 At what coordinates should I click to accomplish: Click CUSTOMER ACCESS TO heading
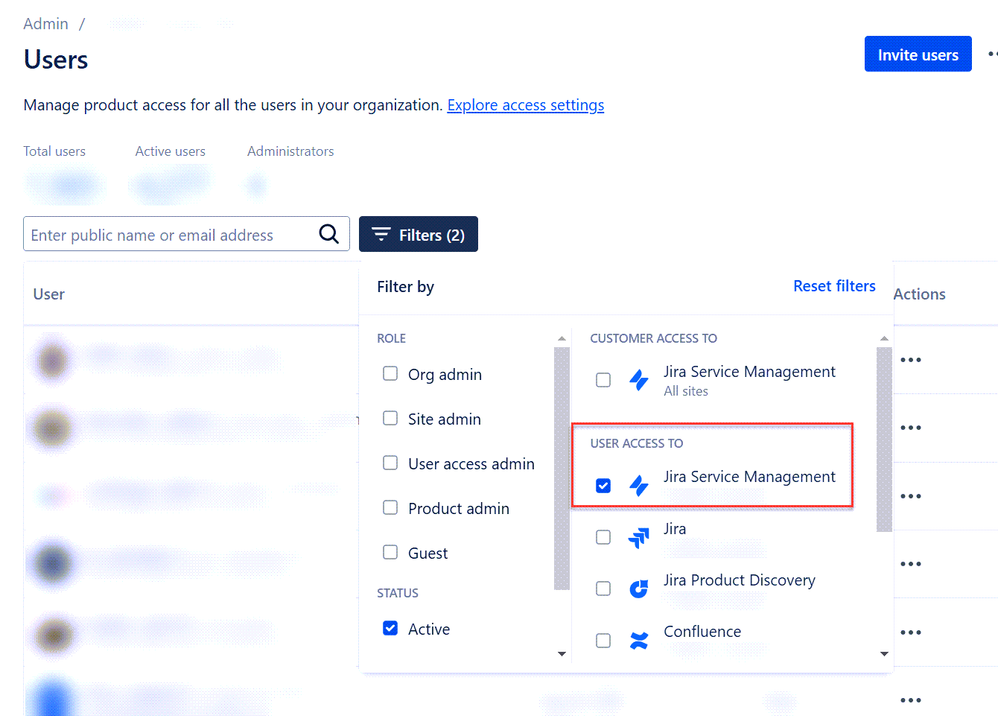pyautogui.click(x=653, y=339)
